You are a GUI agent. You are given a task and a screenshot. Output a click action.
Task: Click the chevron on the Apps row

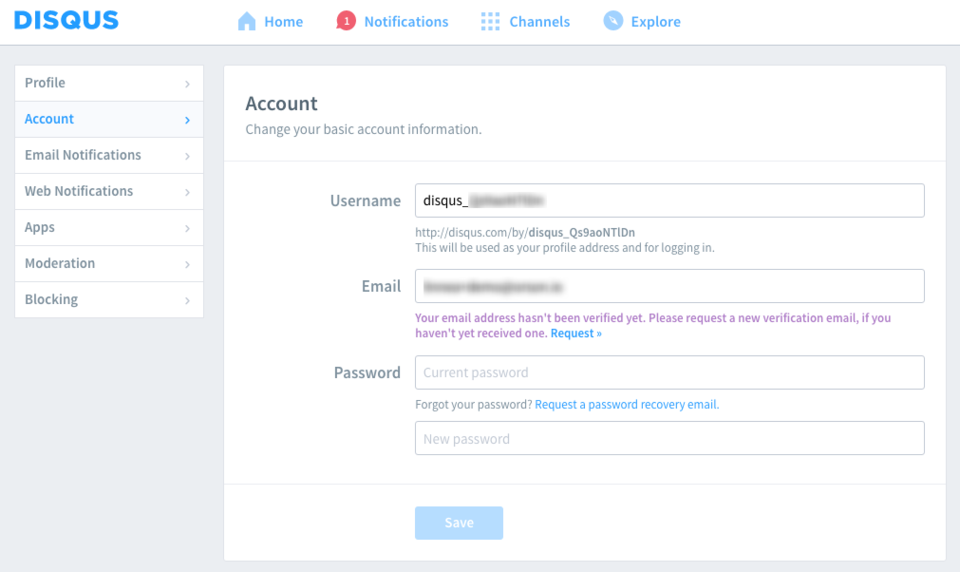tap(187, 228)
